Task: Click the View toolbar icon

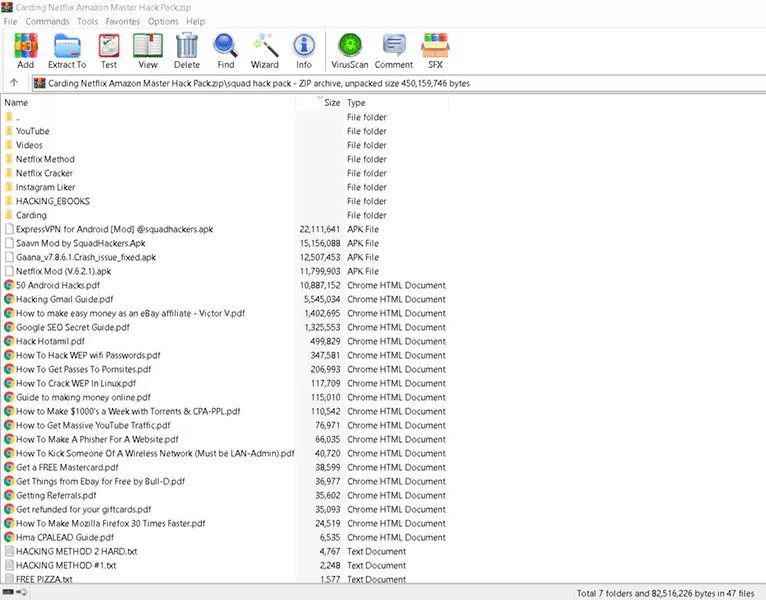Action: click(148, 45)
